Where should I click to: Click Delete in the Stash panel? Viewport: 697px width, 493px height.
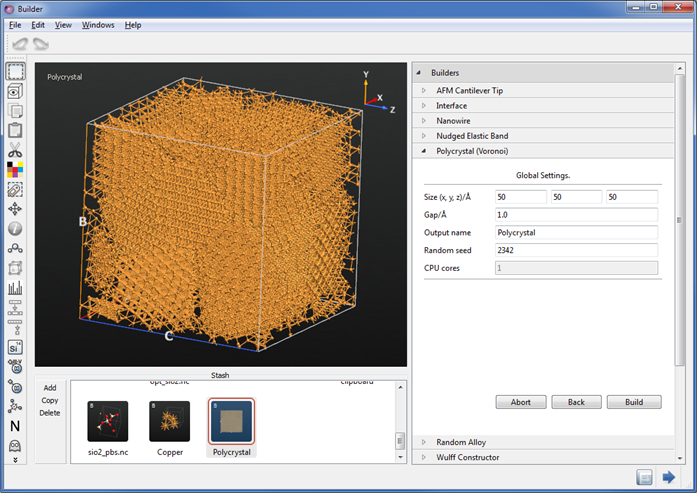click(x=50, y=413)
